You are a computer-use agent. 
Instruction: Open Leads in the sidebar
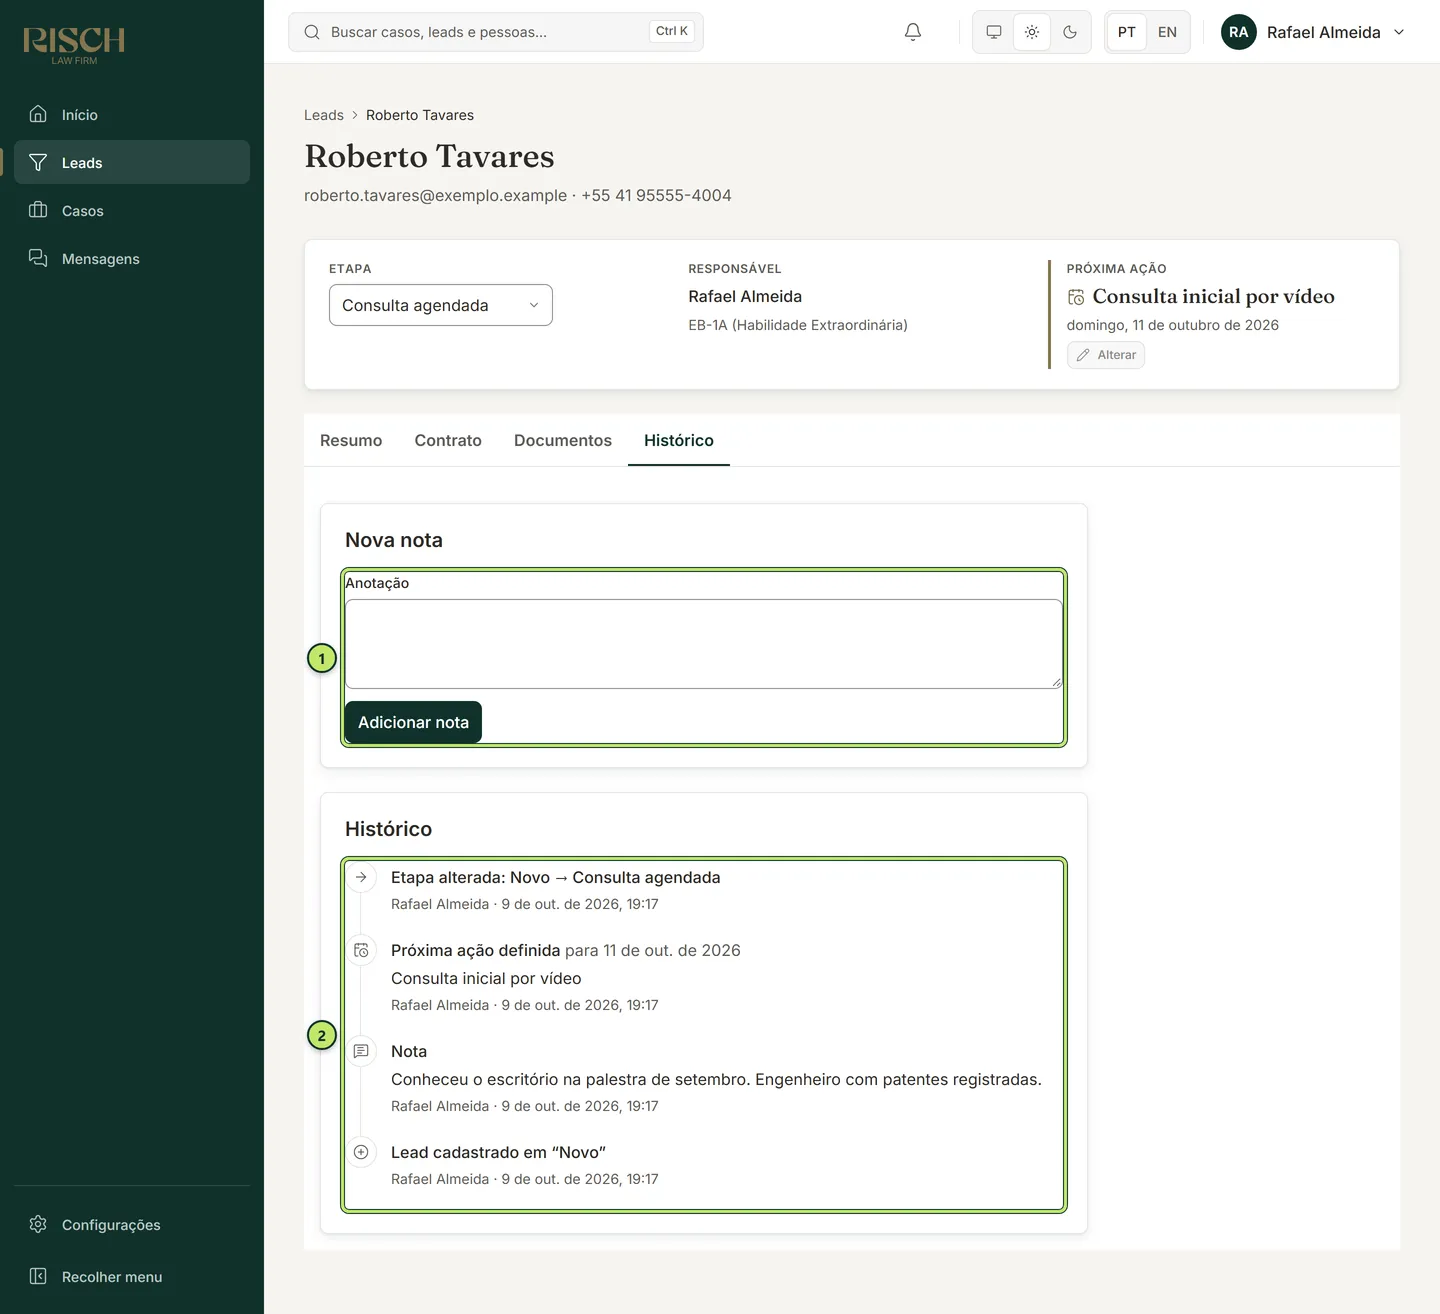pos(132,162)
